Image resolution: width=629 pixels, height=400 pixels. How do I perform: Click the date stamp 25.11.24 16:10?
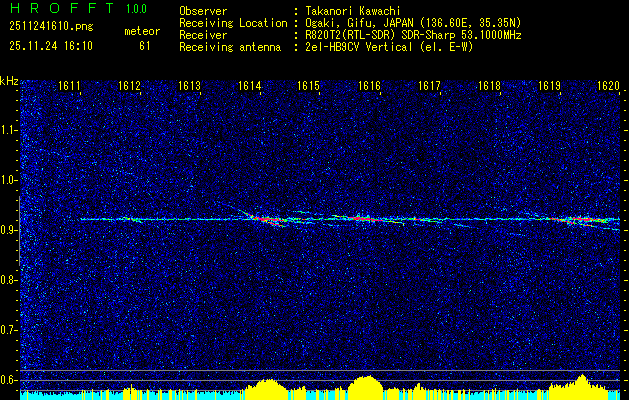pos(51,46)
